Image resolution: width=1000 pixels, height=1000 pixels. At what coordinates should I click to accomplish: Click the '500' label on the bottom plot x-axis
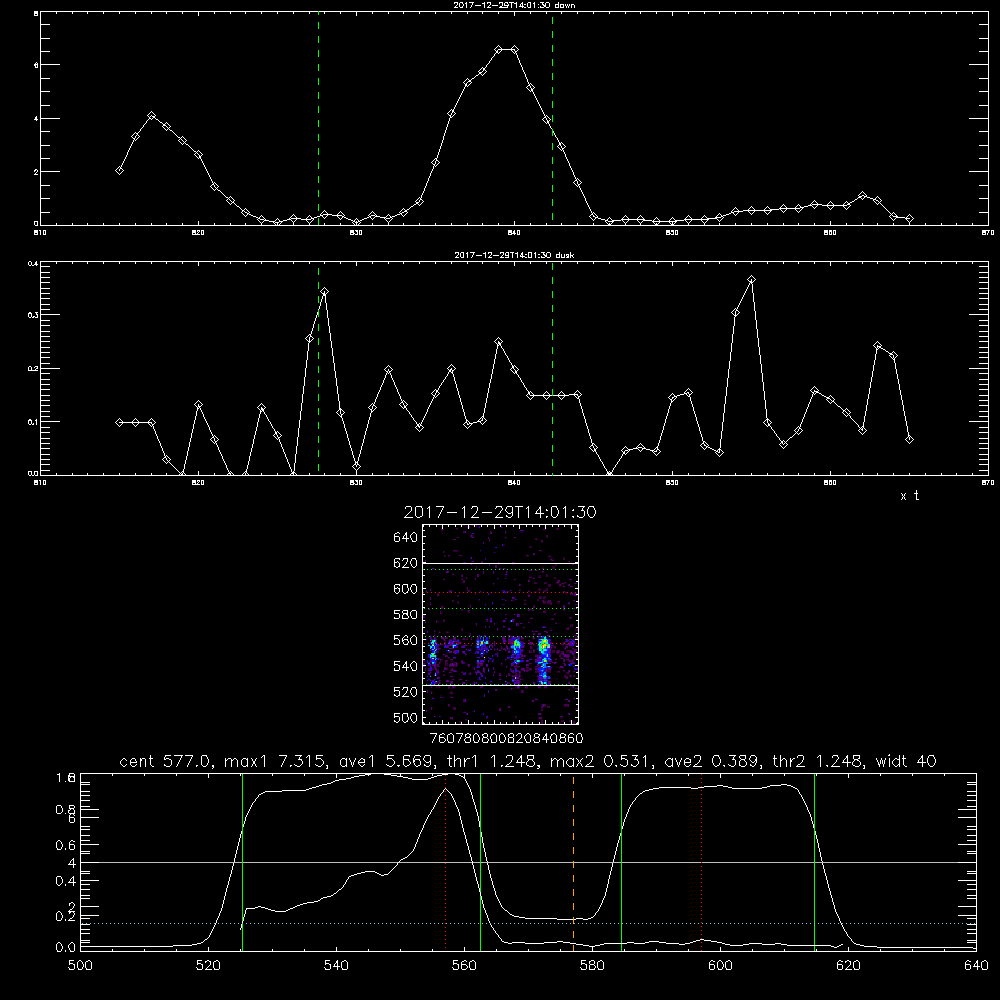click(x=80, y=965)
